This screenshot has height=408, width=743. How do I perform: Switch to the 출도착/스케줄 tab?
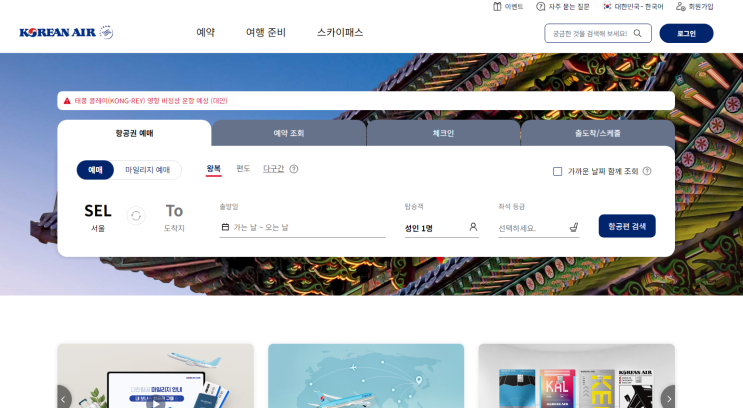tap(598, 133)
